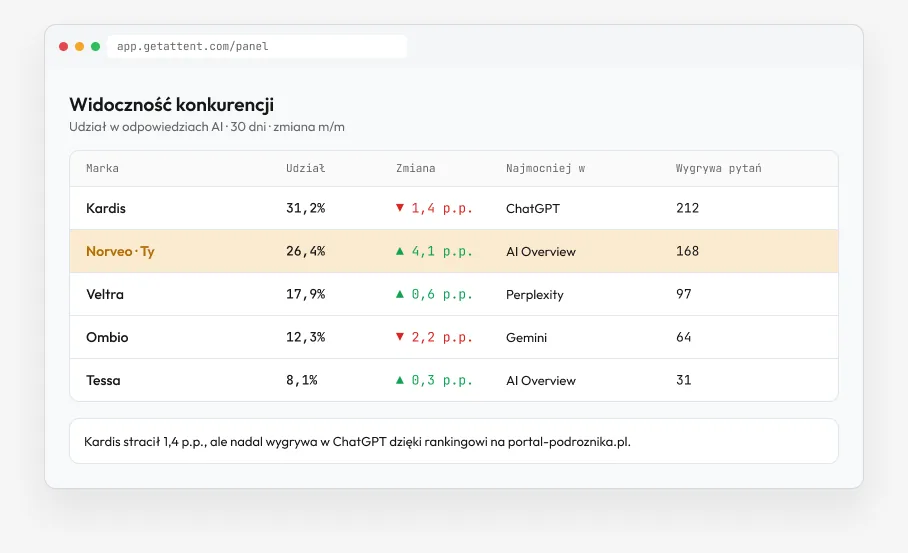This screenshot has width=908, height=553.
Task: Click the green up arrow in Norveo row
Action: pos(400,251)
